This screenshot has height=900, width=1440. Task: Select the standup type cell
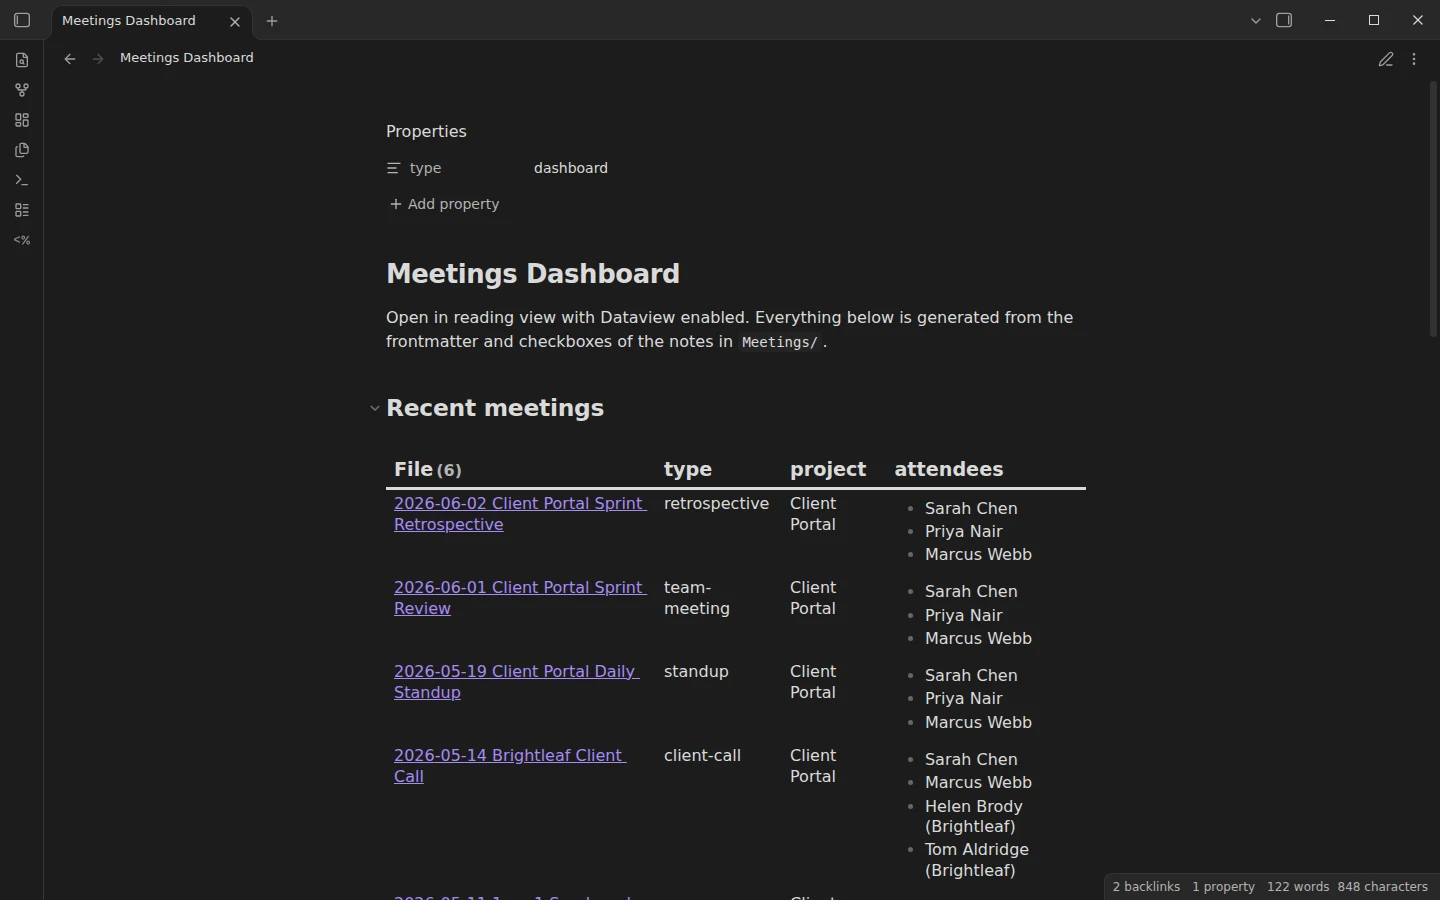point(696,672)
